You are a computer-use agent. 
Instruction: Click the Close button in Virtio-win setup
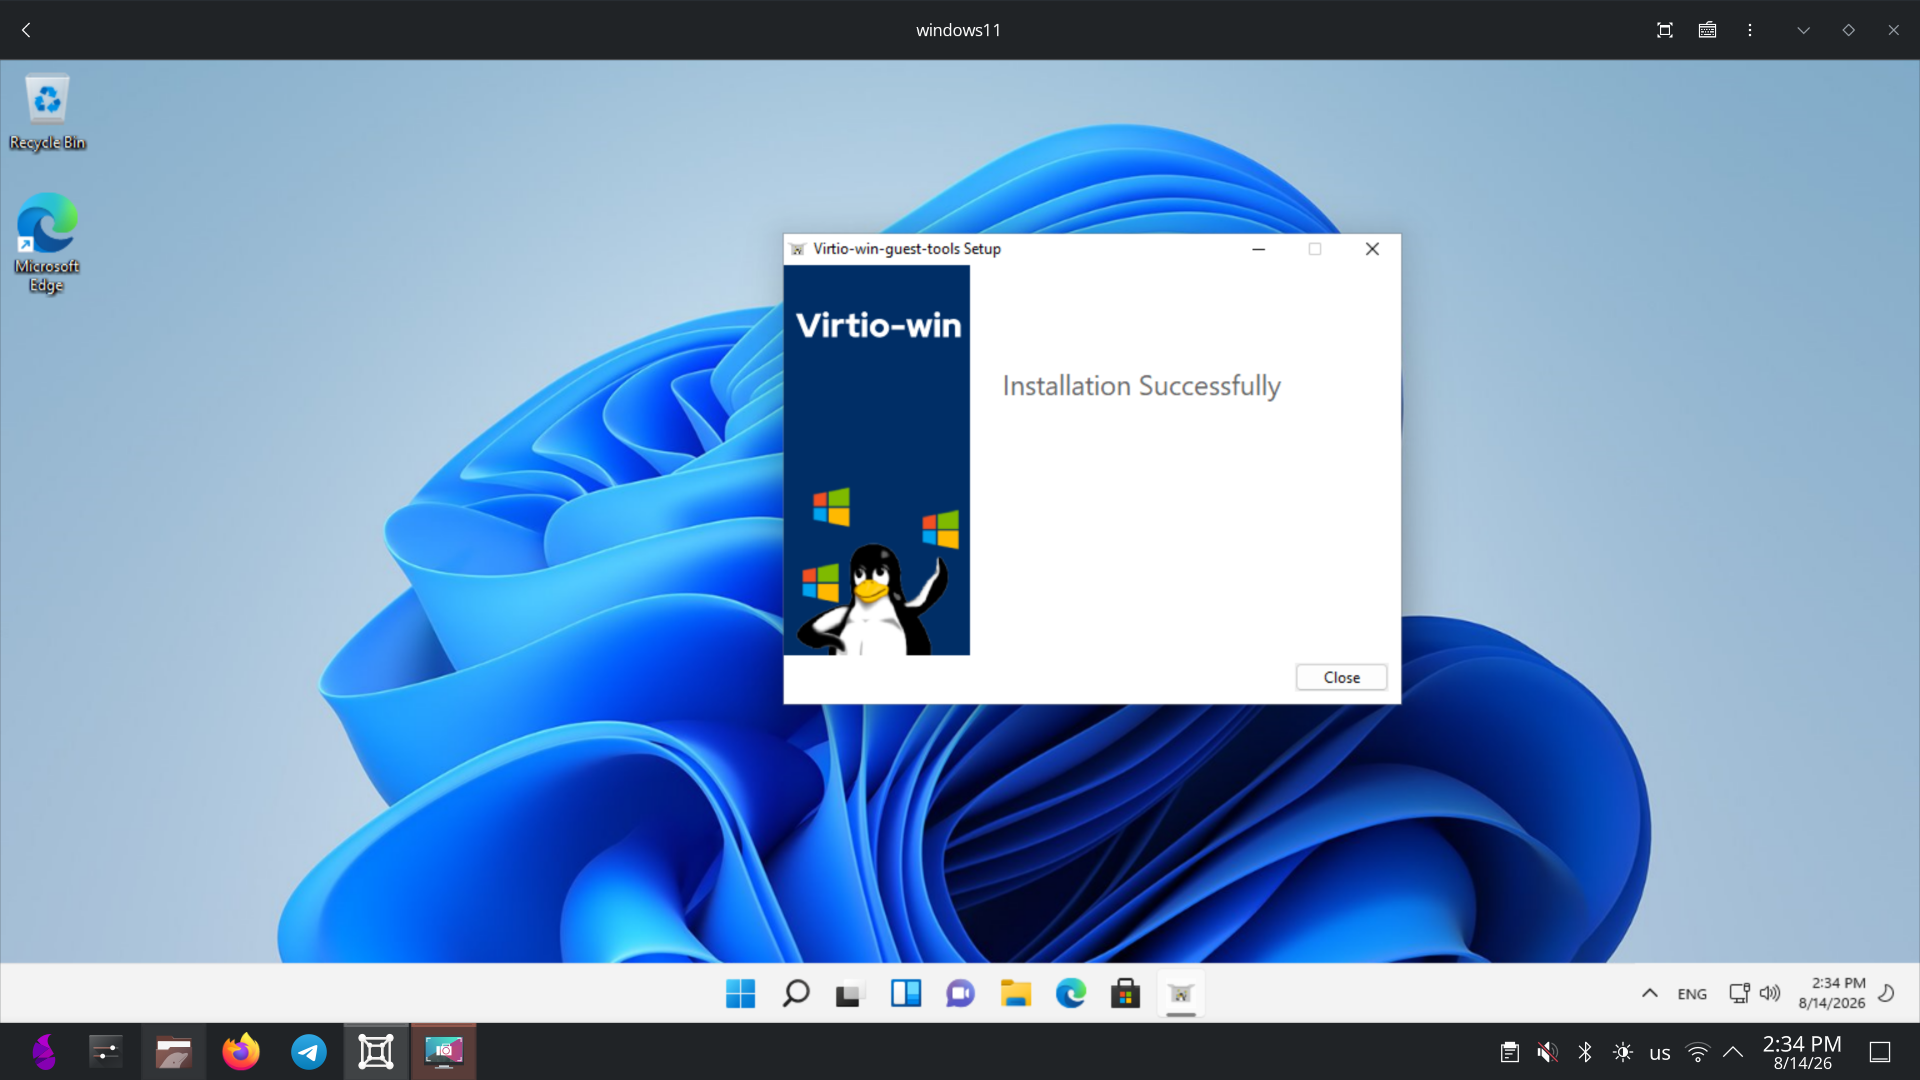[1341, 677]
